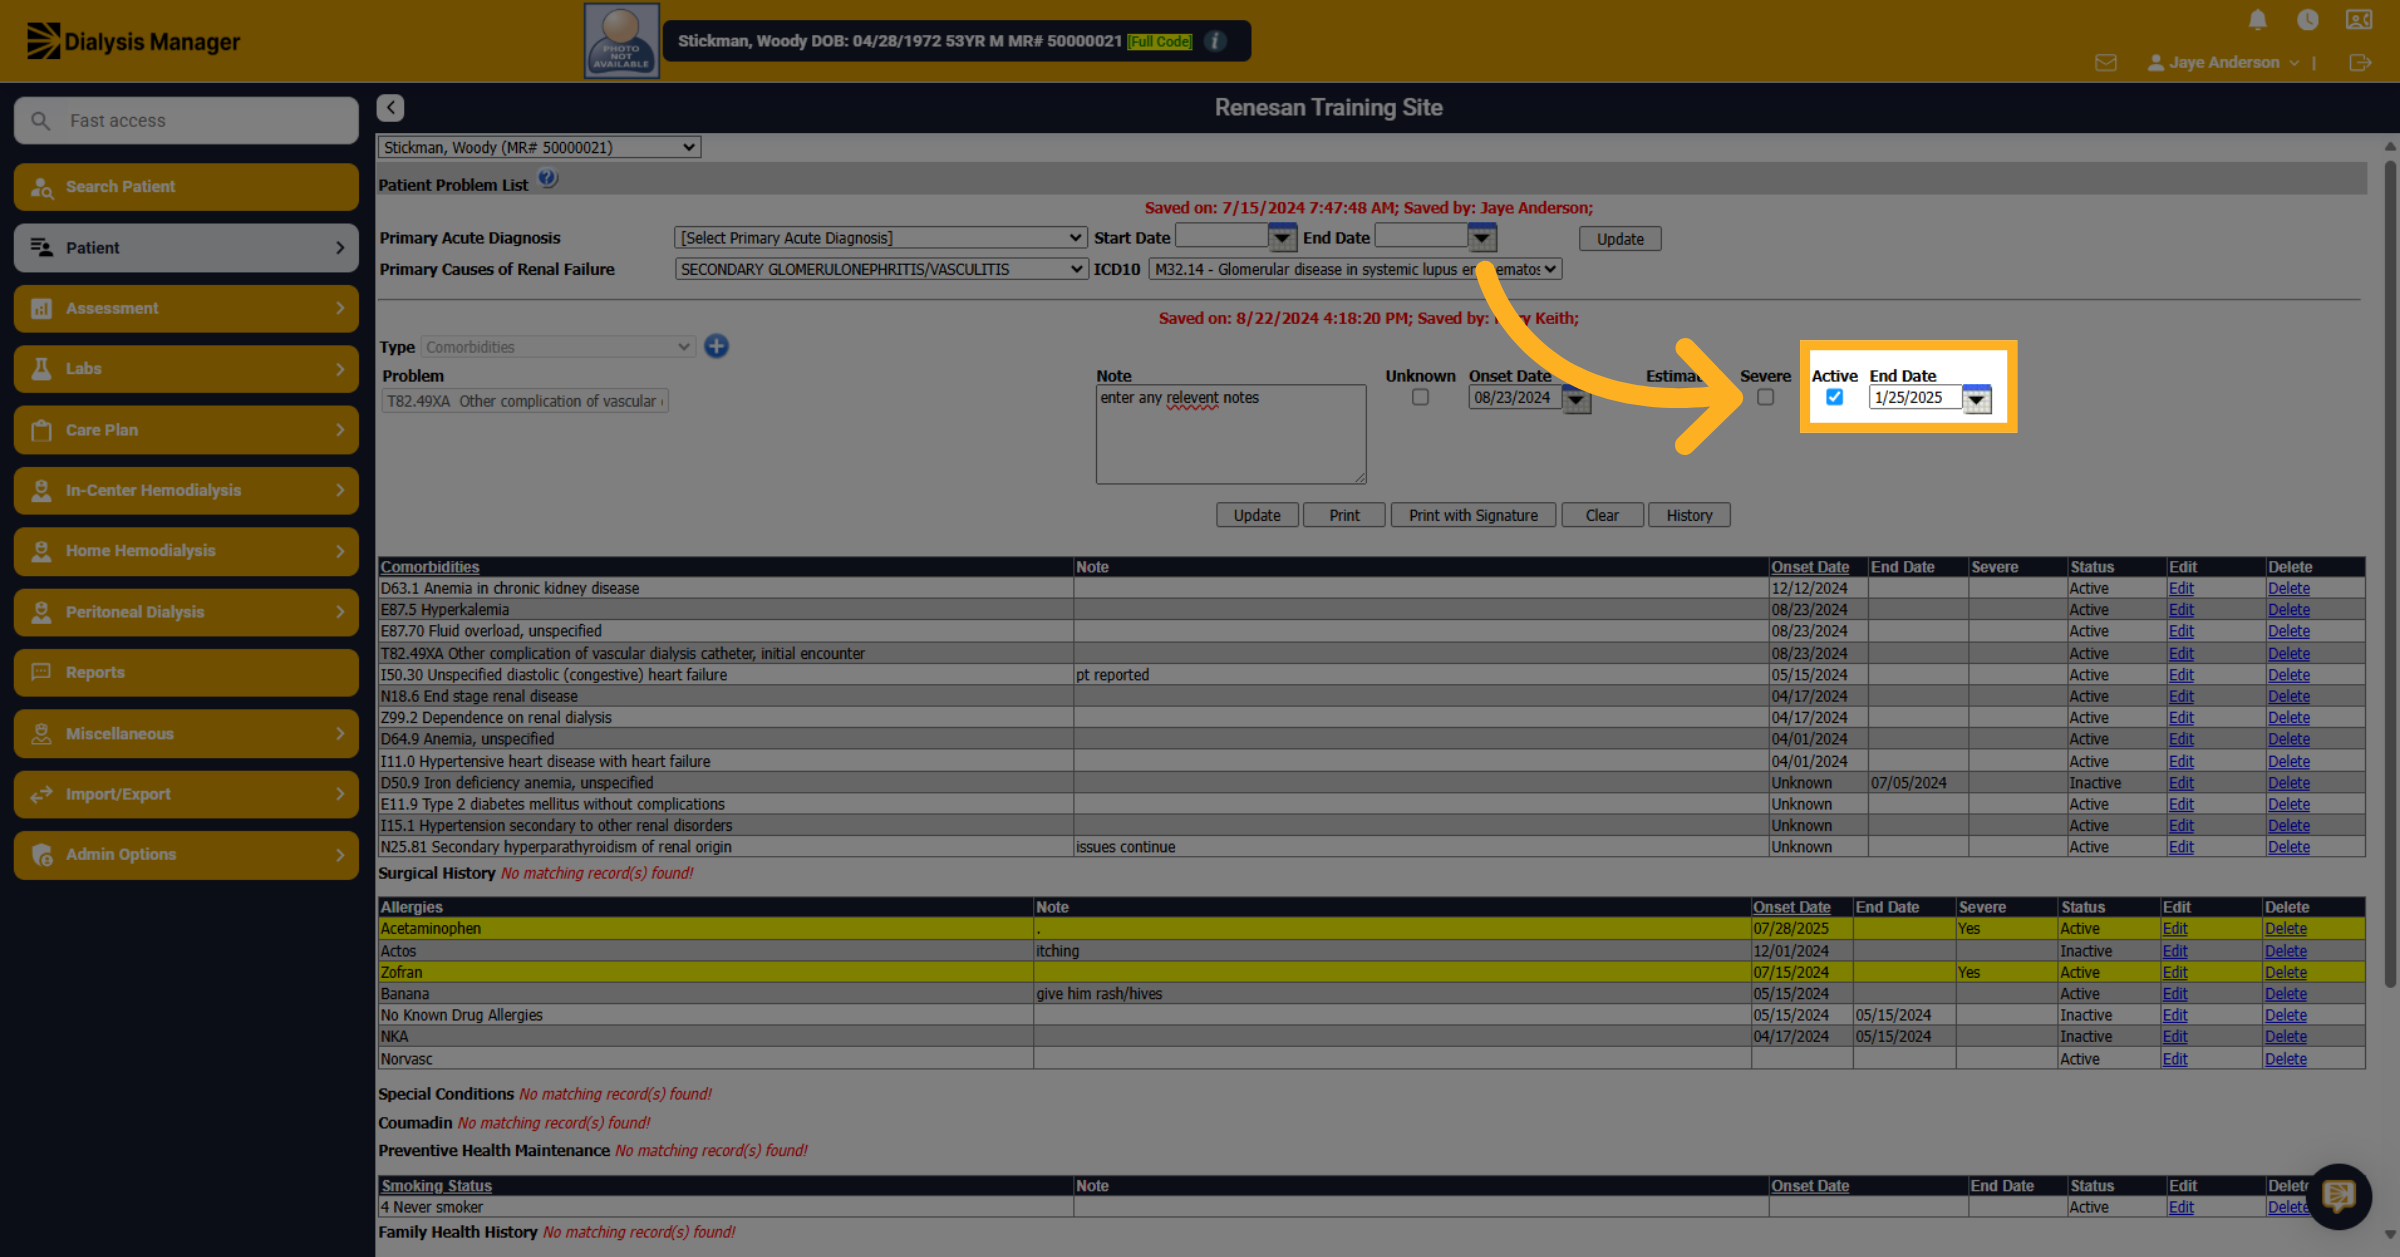
Task: Open Primary Causes of Renal Failure dropdown
Action: (880, 269)
